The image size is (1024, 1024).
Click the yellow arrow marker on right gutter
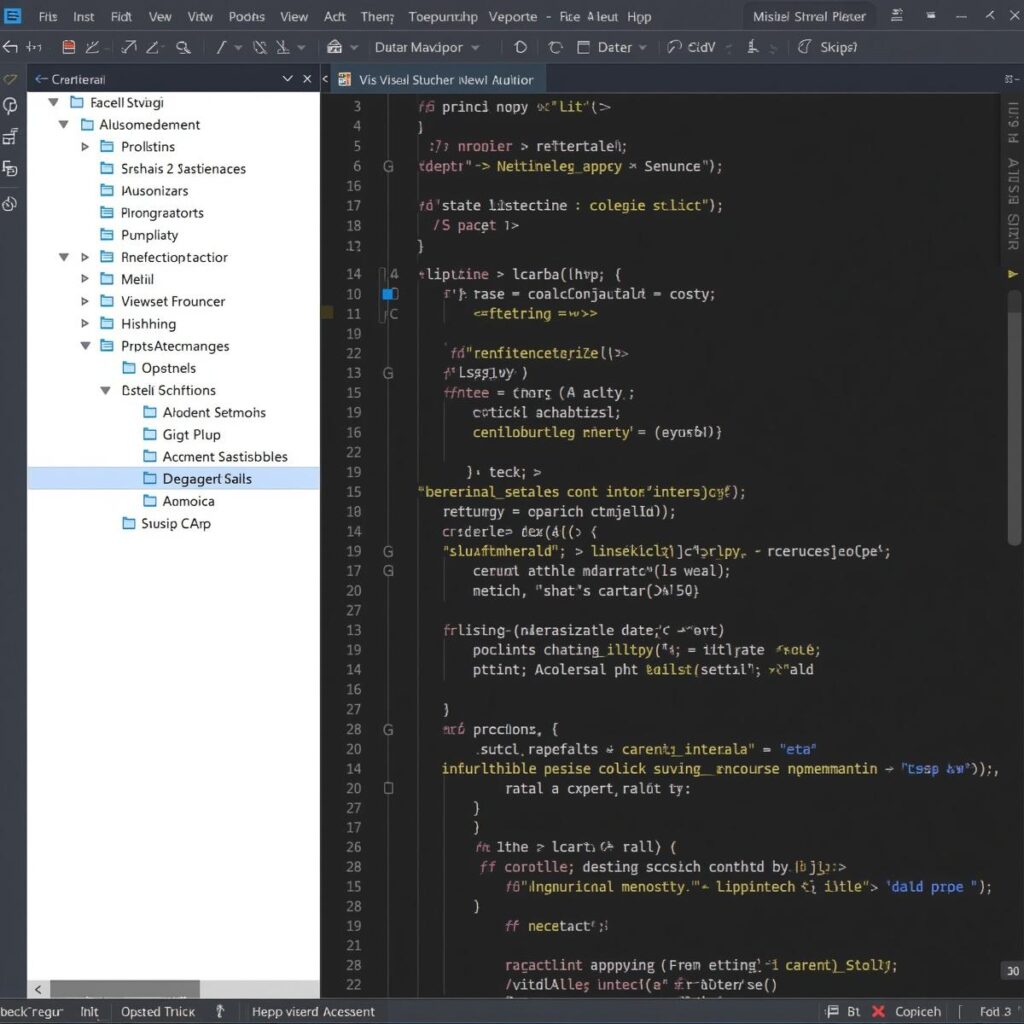1012,274
